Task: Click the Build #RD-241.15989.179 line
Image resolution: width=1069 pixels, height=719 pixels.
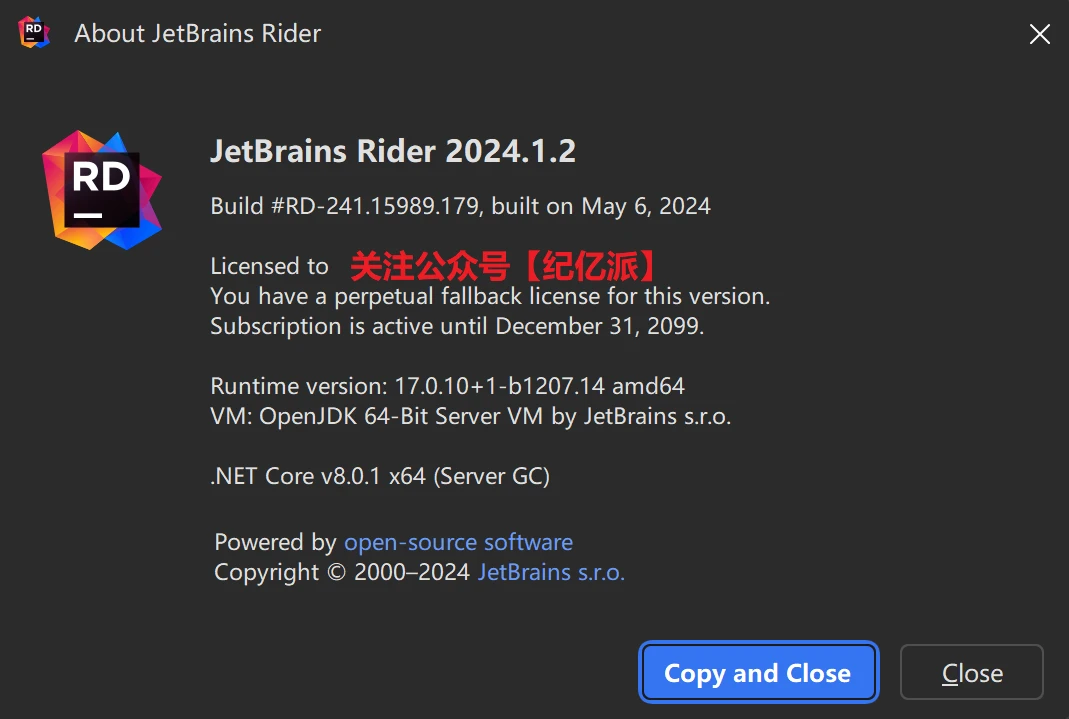Action: click(x=346, y=207)
